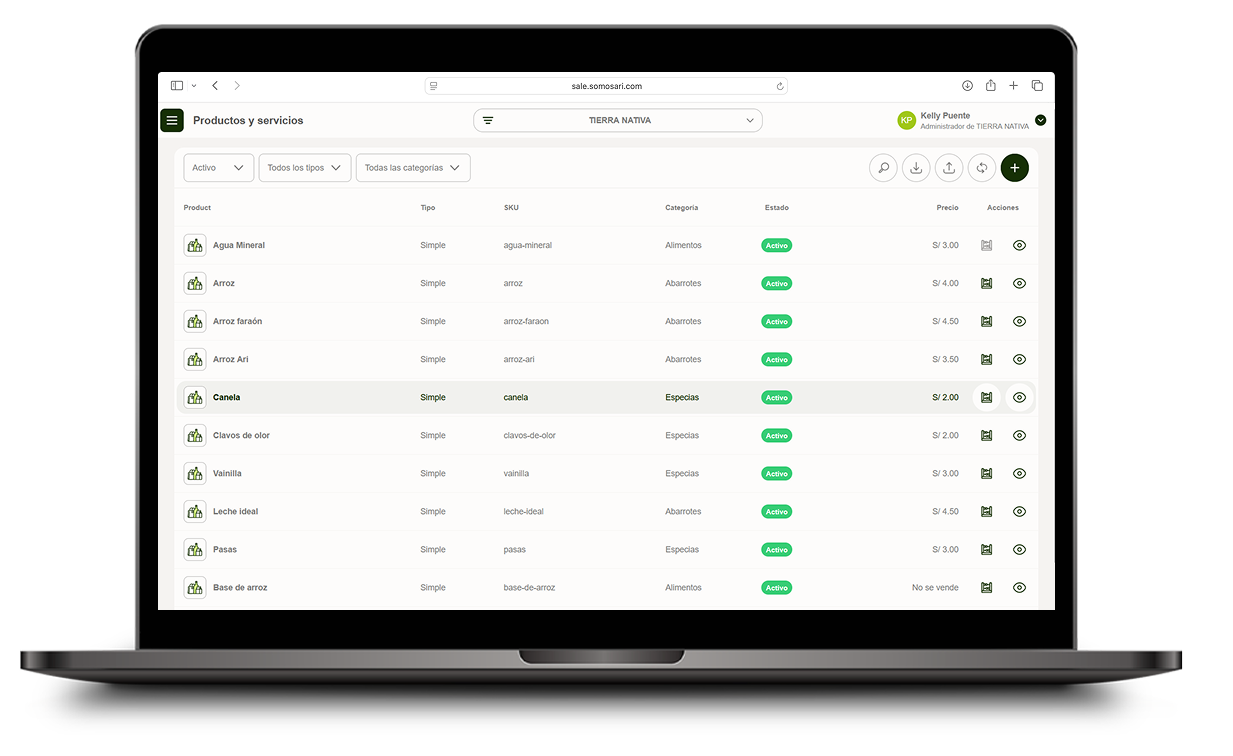Open the Activo status filter dropdown
The image size is (1233, 756).
point(218,168)
